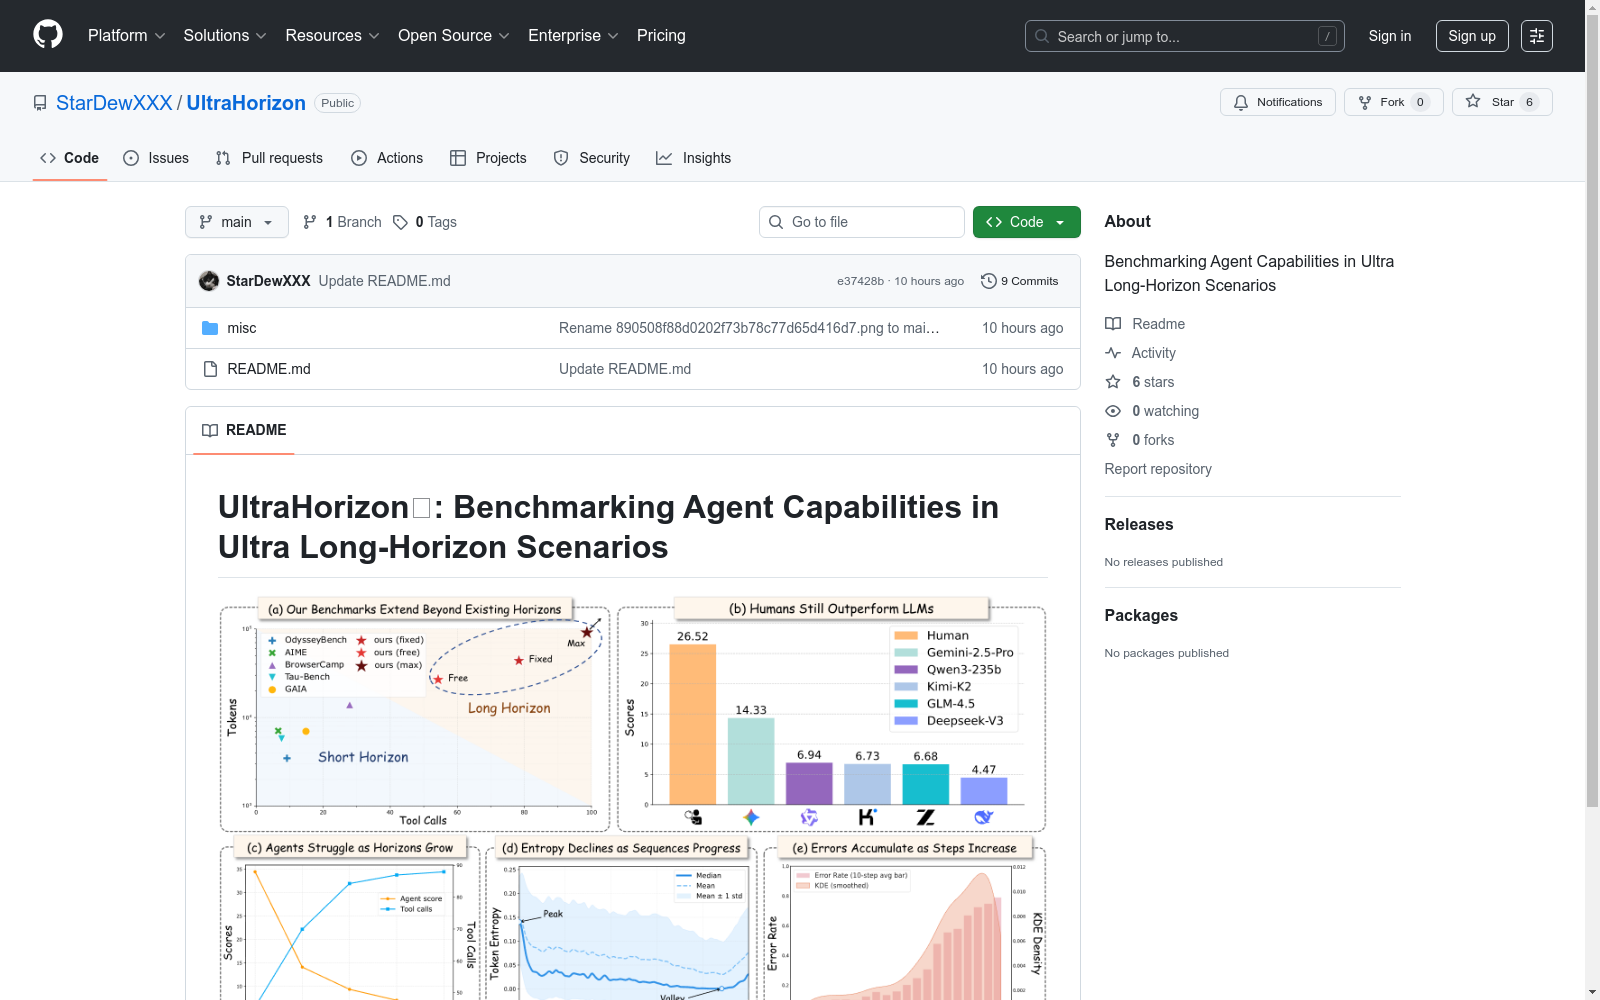This screenshot has height=1000, width=1600.
Task: Click the Go to file search icon
Action: [776, 222]
